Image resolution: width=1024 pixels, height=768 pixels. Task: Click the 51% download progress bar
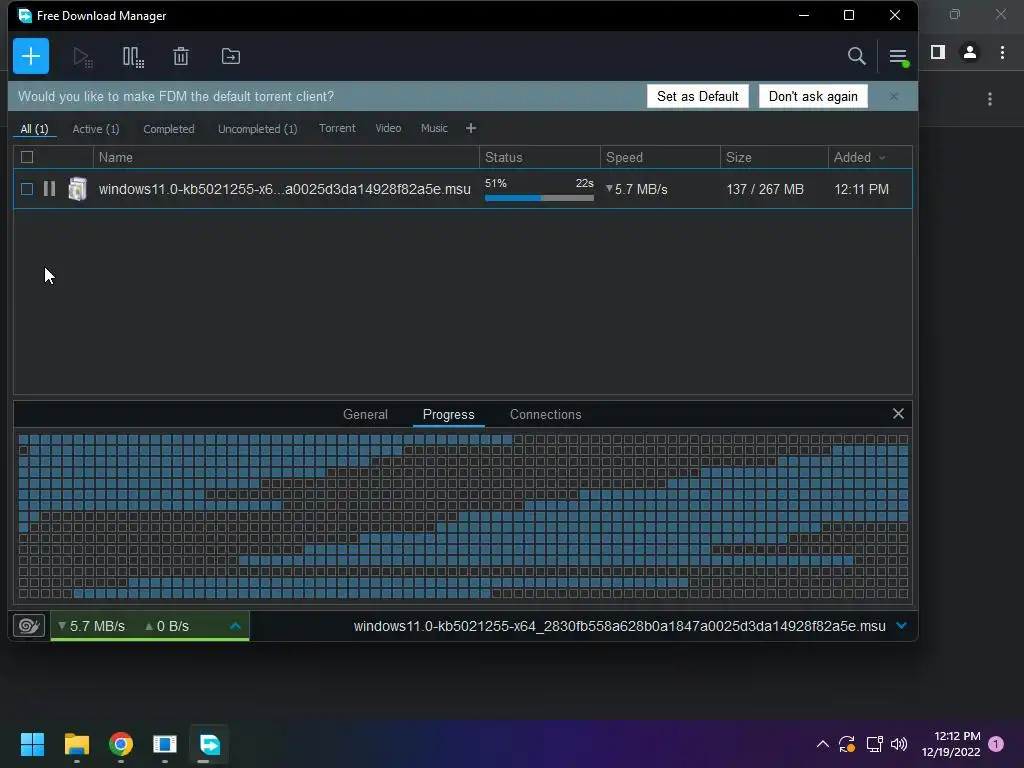pyautogui.click(x=539, y=197)
